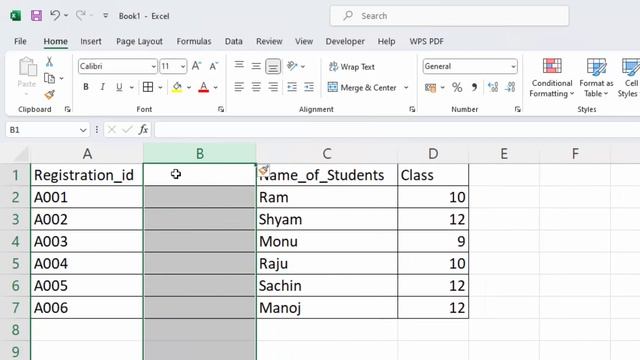Open fill color palette dropdown arrow
Image resolution: width=640 pixels, height=360 pixels.
(x=189, y=87)
